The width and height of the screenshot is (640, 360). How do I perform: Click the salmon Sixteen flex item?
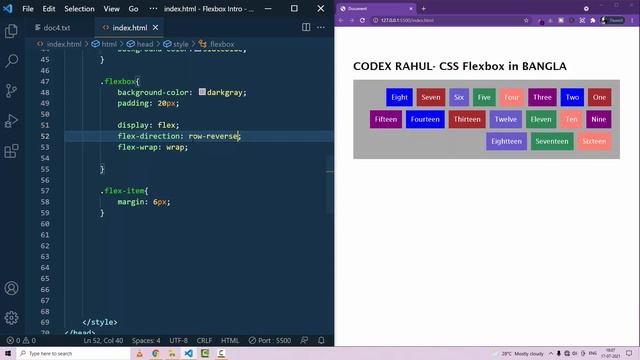[594, 141]
